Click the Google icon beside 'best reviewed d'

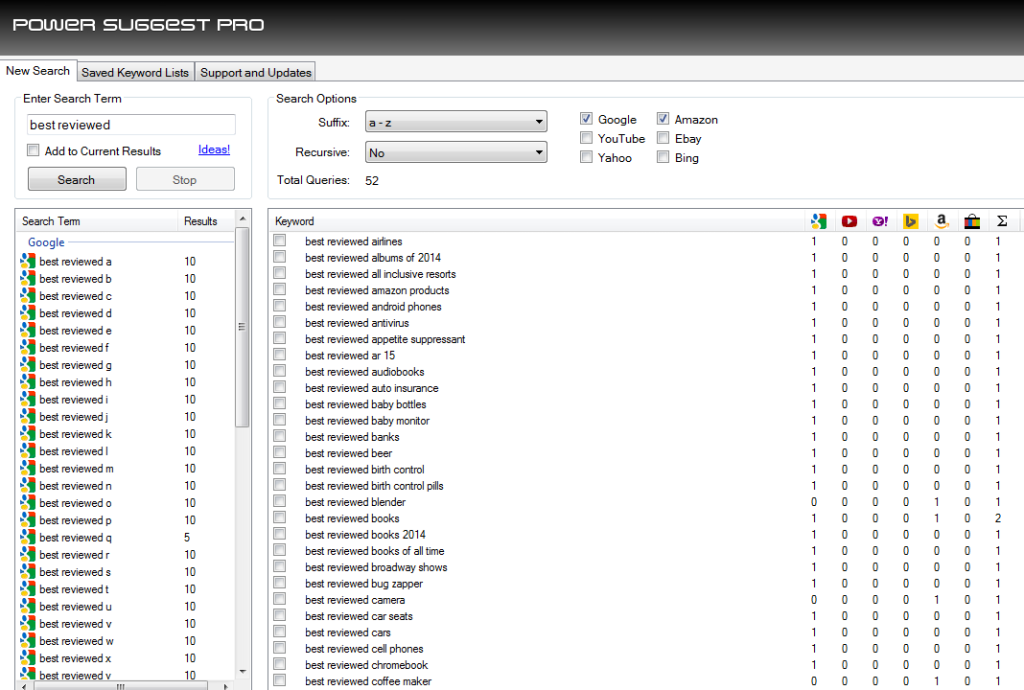pos(27,313)
